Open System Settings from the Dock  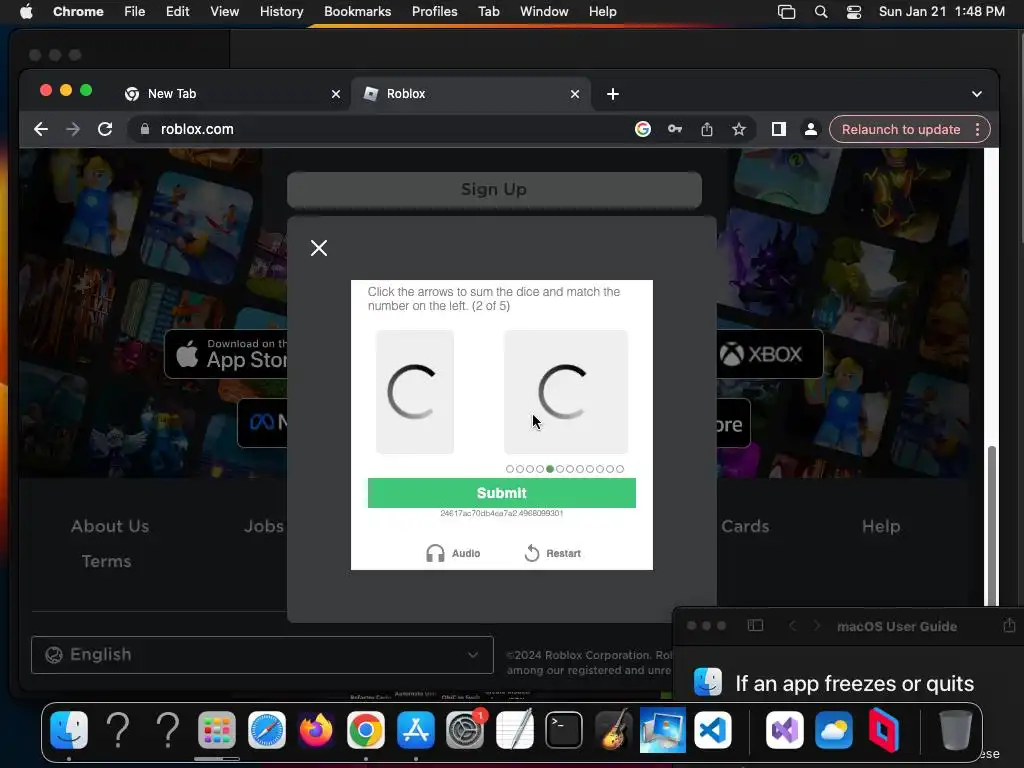pos(465,730)
